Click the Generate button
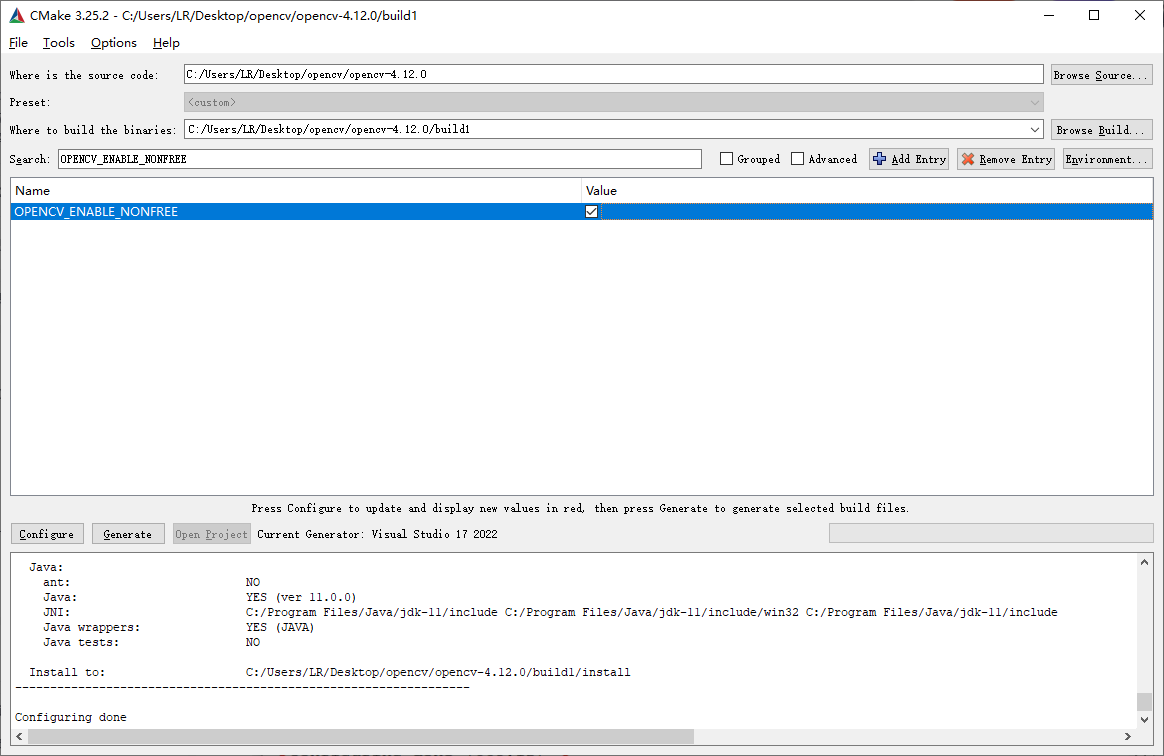Screen dimensions: 1164x756 (x=128, y=534)
